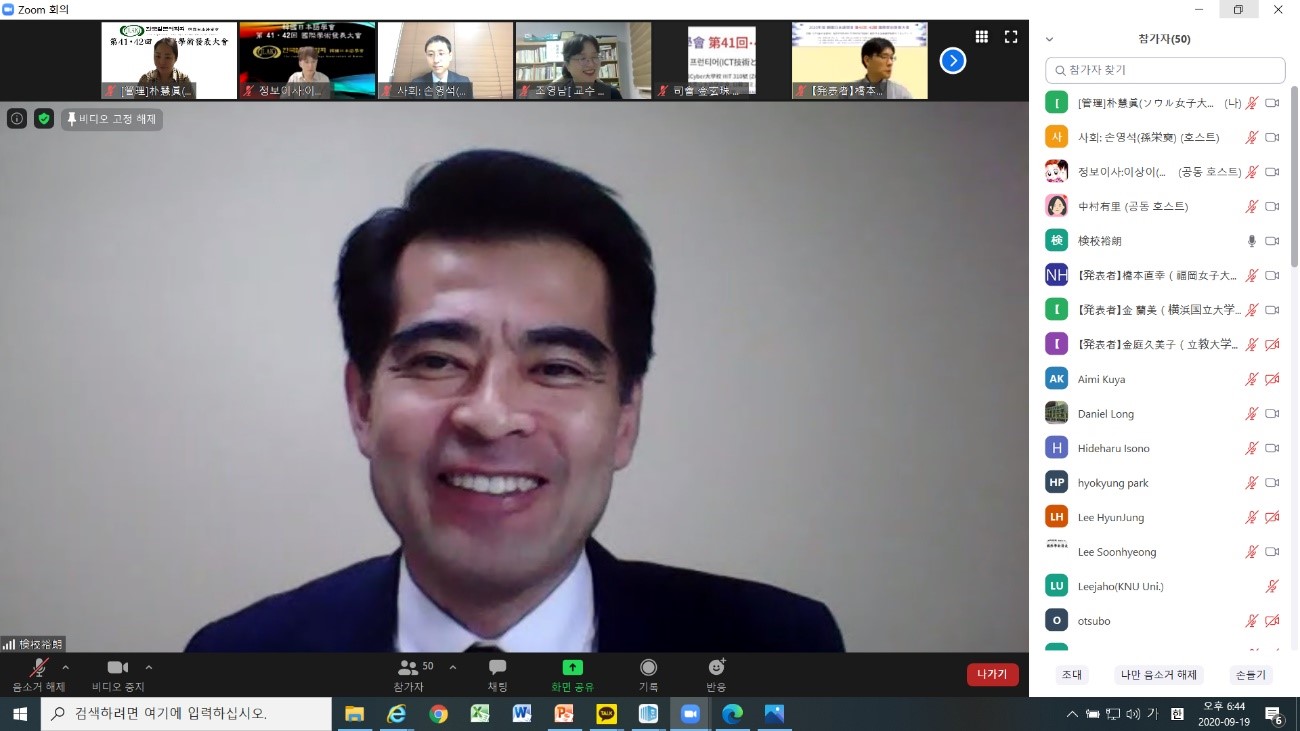This screenshot has width=1300, height=731.
Task: Unmute microphone with 음소거 해제
Action: 39,673
